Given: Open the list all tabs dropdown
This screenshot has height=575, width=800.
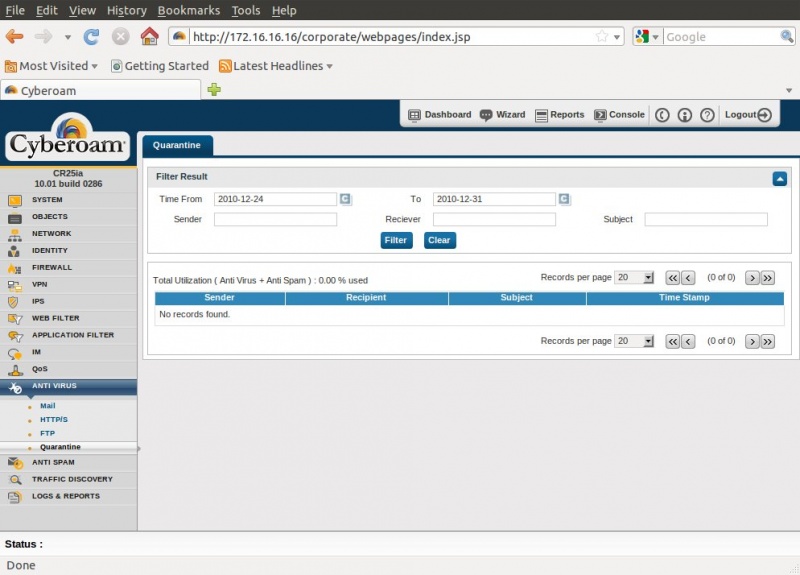Looking at the screenshot, I should (x=789, y=90).
